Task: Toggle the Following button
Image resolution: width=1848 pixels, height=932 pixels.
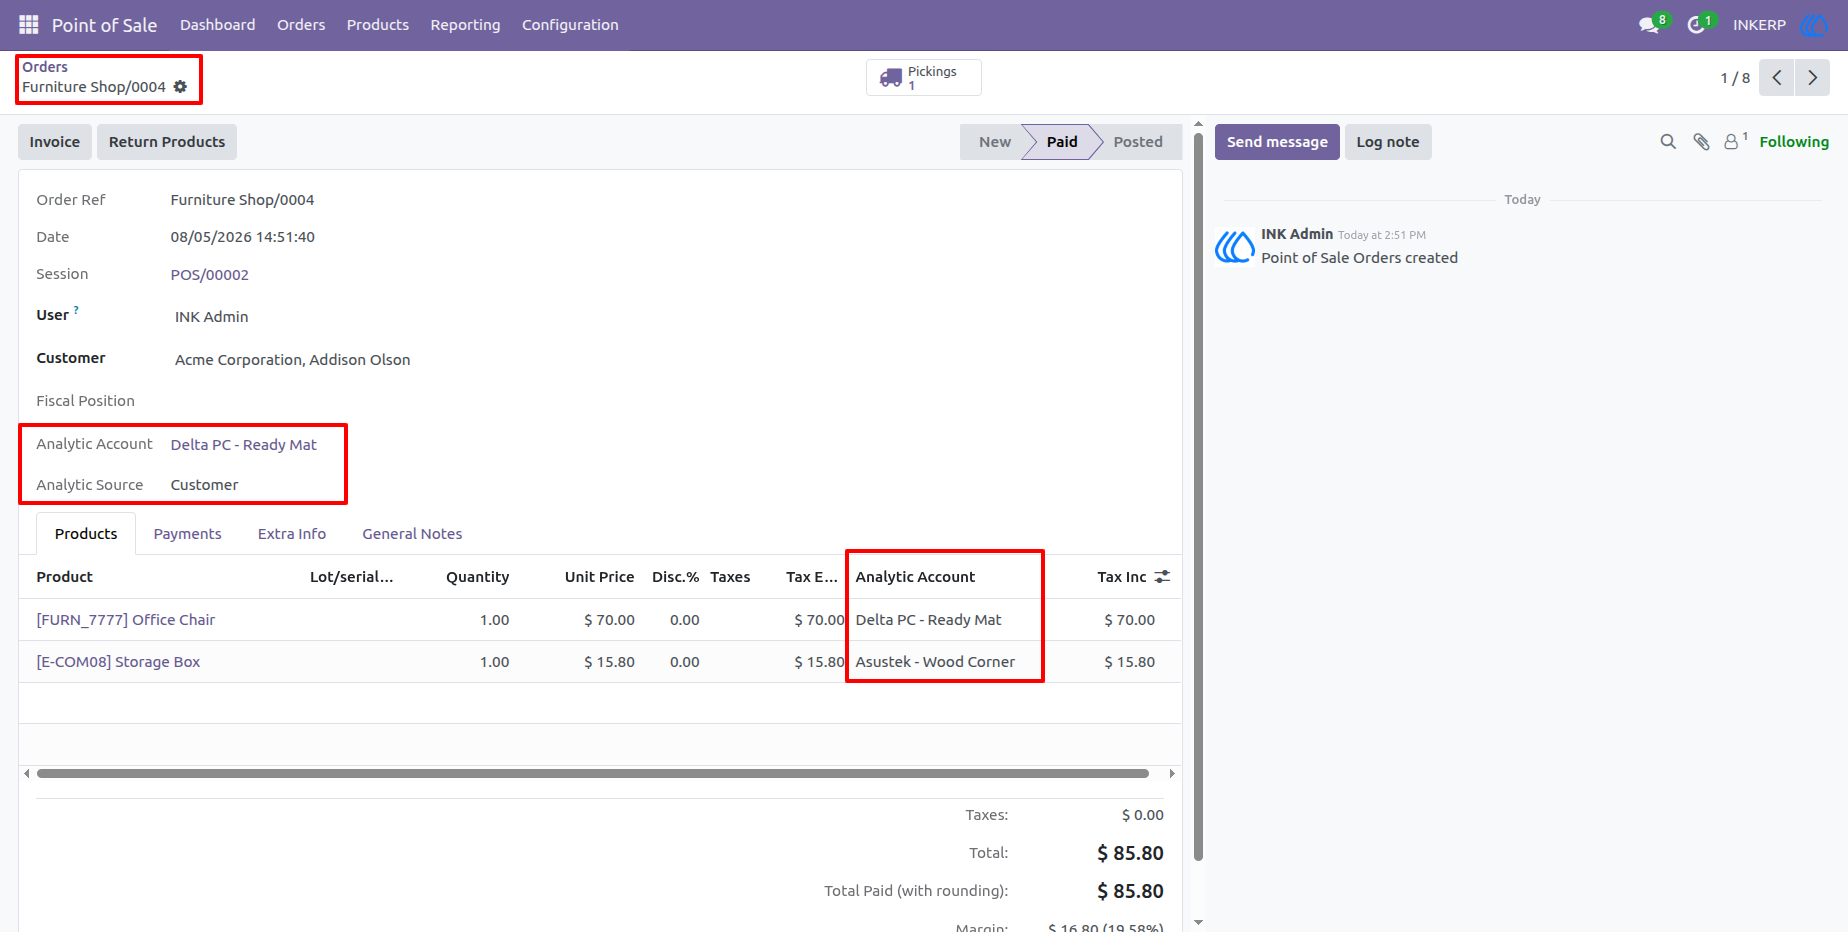Action: point(1794,142)
